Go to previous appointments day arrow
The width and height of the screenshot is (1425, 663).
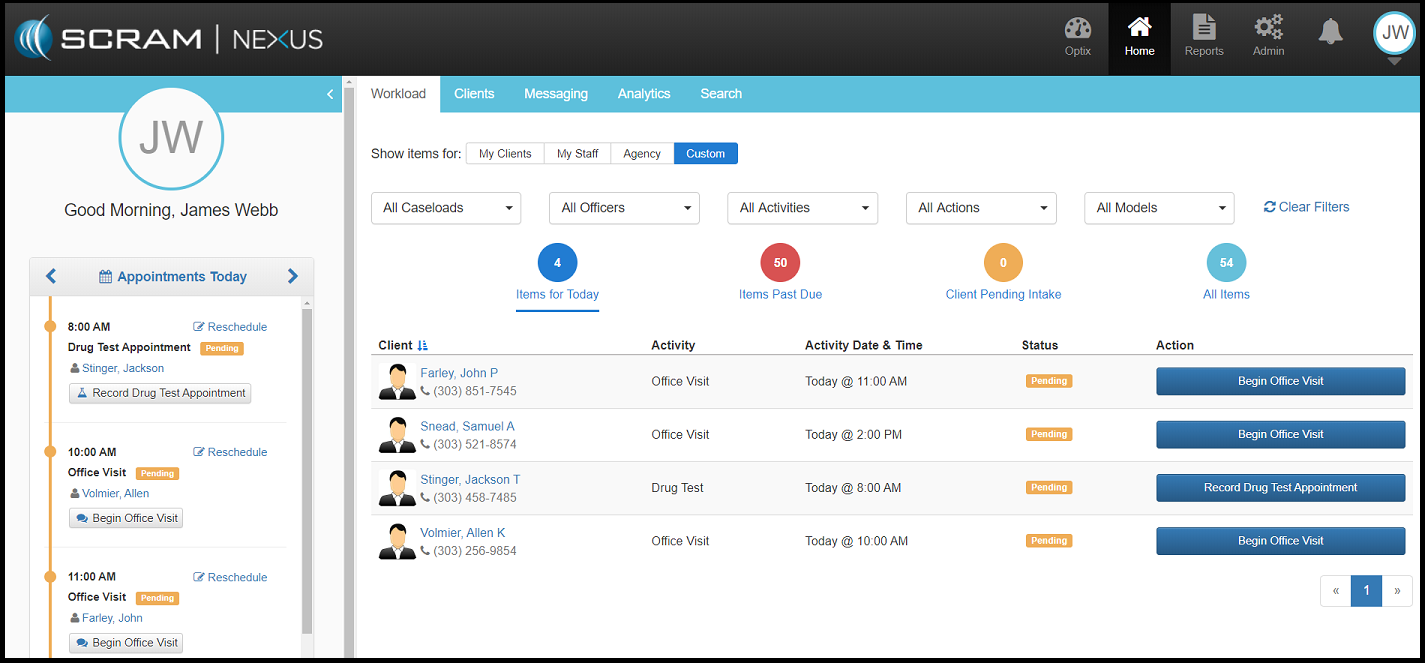[51, 276]
